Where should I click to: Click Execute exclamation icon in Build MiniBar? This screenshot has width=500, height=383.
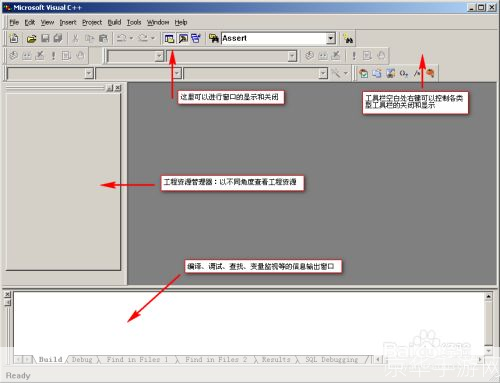(x=53, y=56)
